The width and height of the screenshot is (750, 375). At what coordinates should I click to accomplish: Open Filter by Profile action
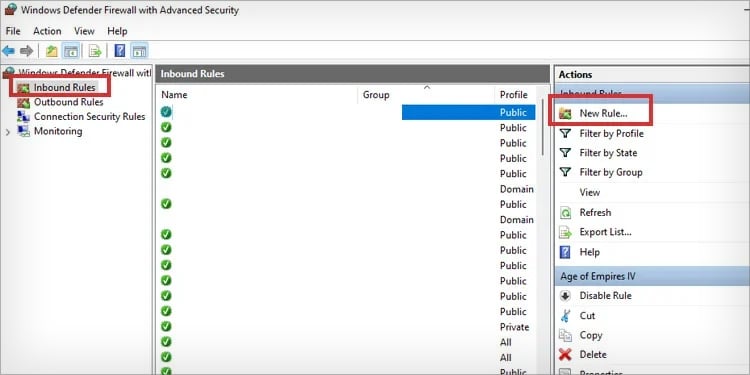coord(611,133)
